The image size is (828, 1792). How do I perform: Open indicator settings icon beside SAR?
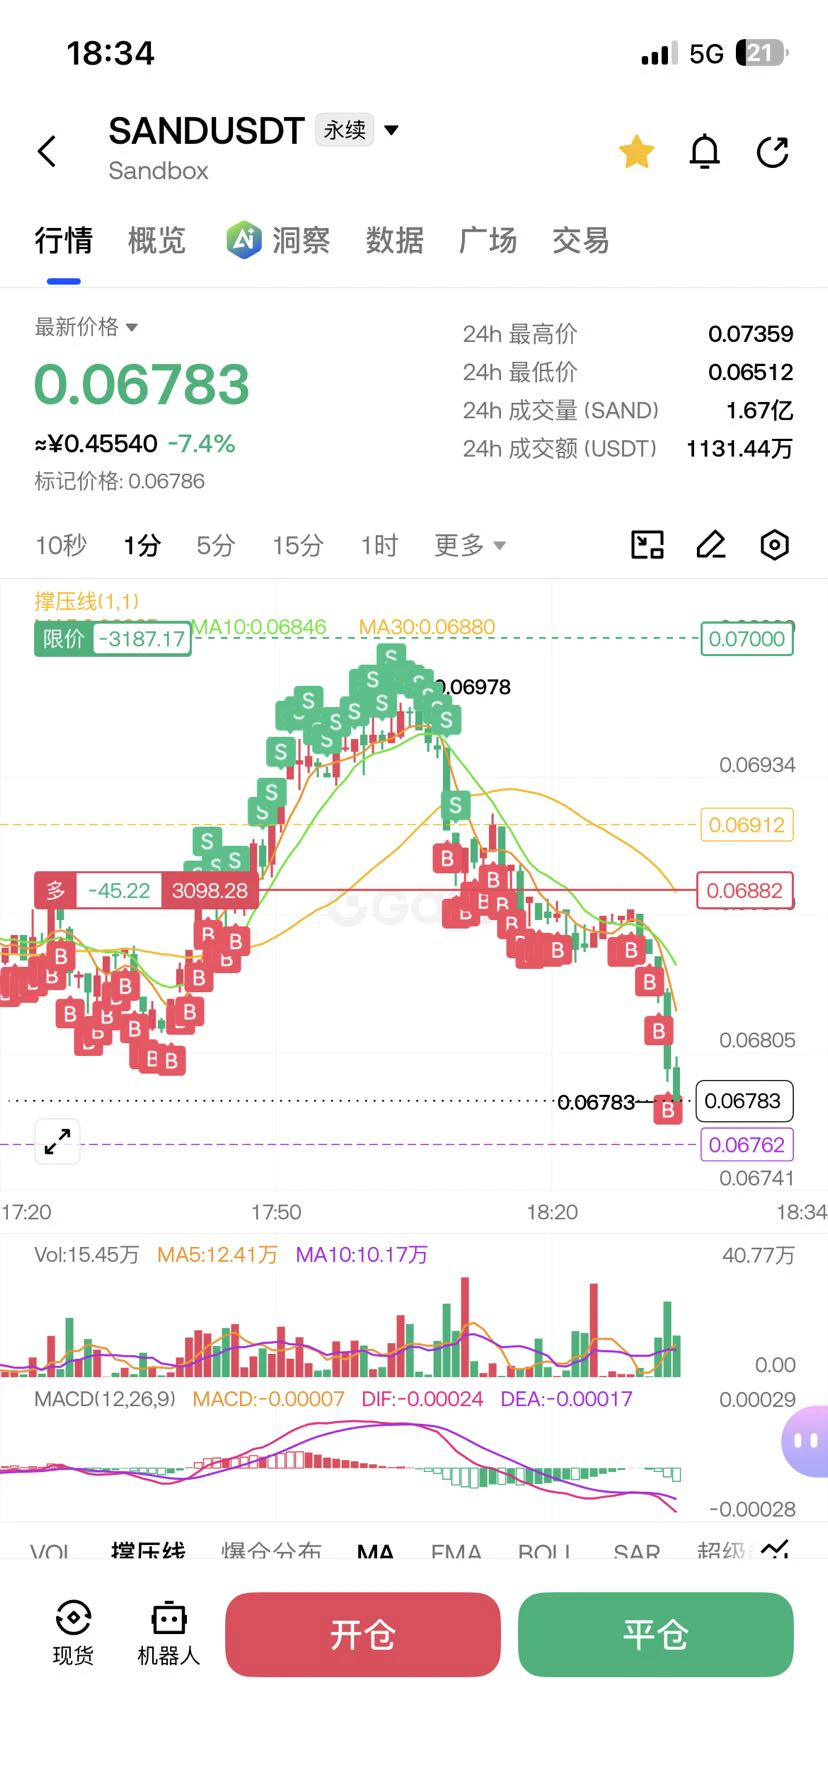click(776, 1549)
